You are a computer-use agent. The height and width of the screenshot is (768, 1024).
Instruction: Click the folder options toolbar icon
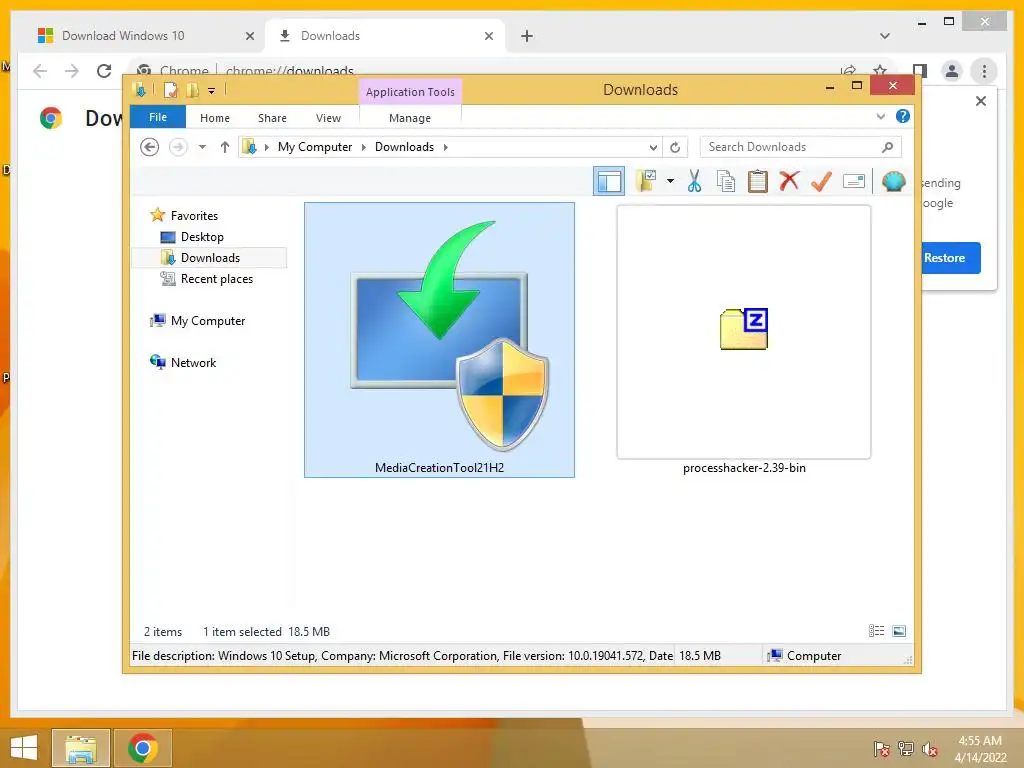[x=647, y=181]
